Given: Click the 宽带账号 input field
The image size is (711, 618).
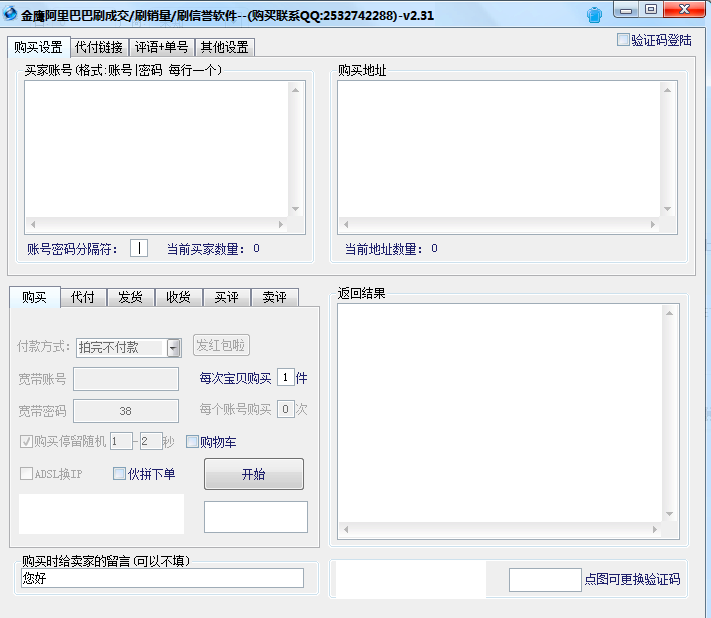Looking at the screenshot, I should point(126,379).
